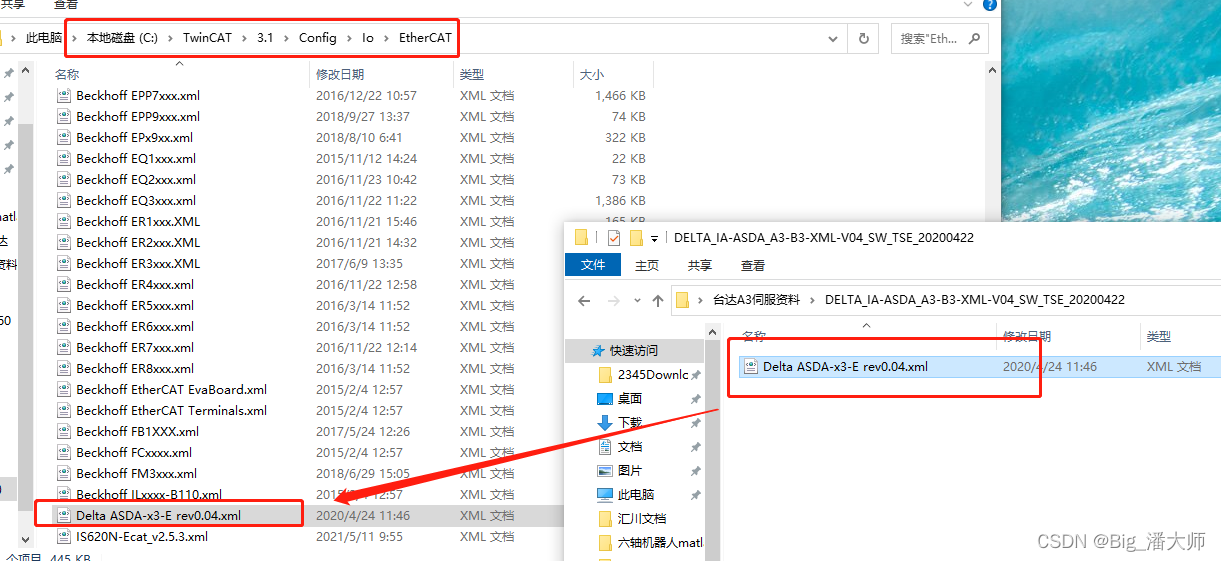Viewport: 1221px width, 561px height.
Task: Select 快速访问 in navigation pane
Action: pos(634,351)
